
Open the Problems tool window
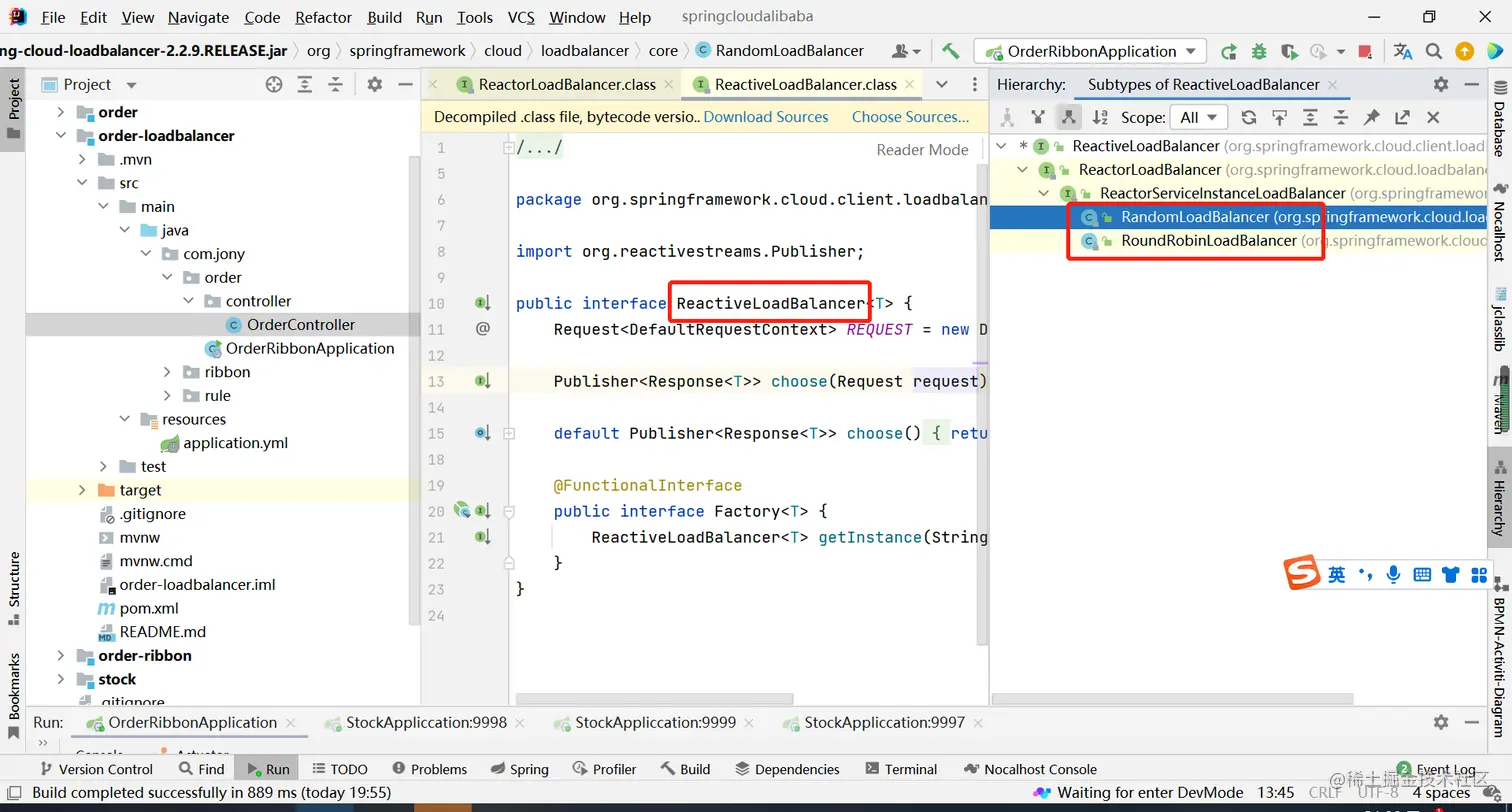click(x=430, y=769)
